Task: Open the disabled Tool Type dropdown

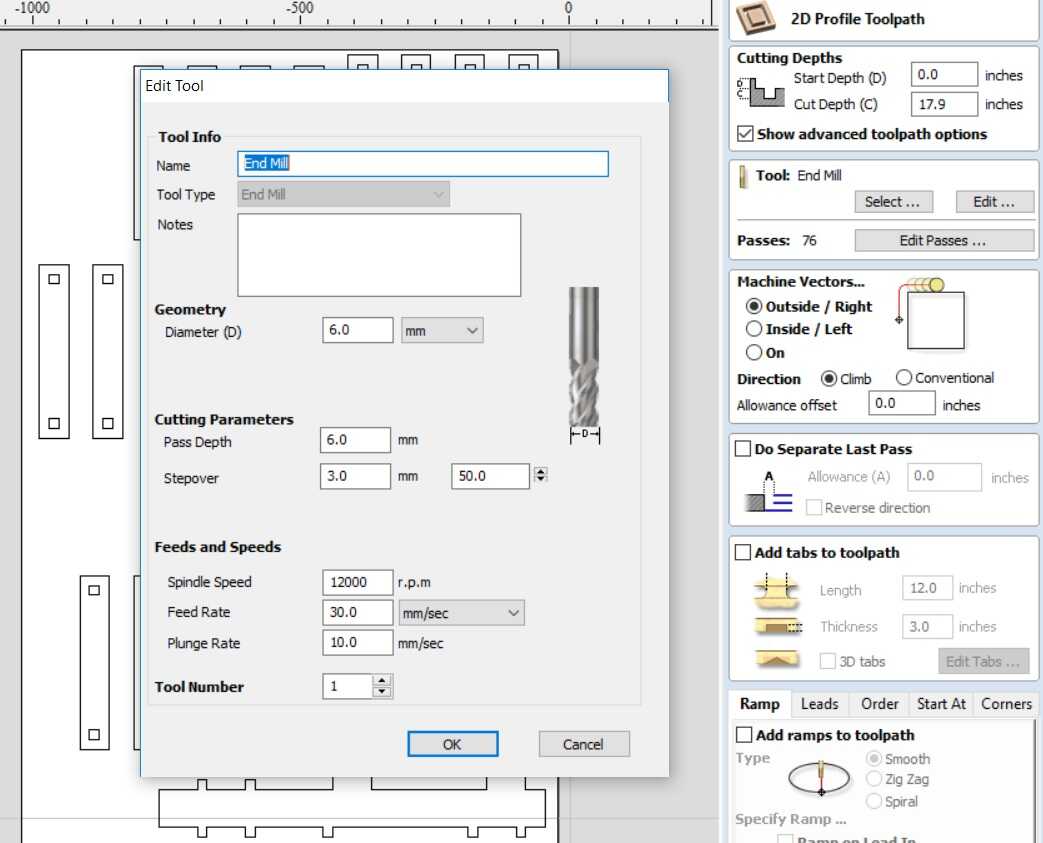Action: 343,194
